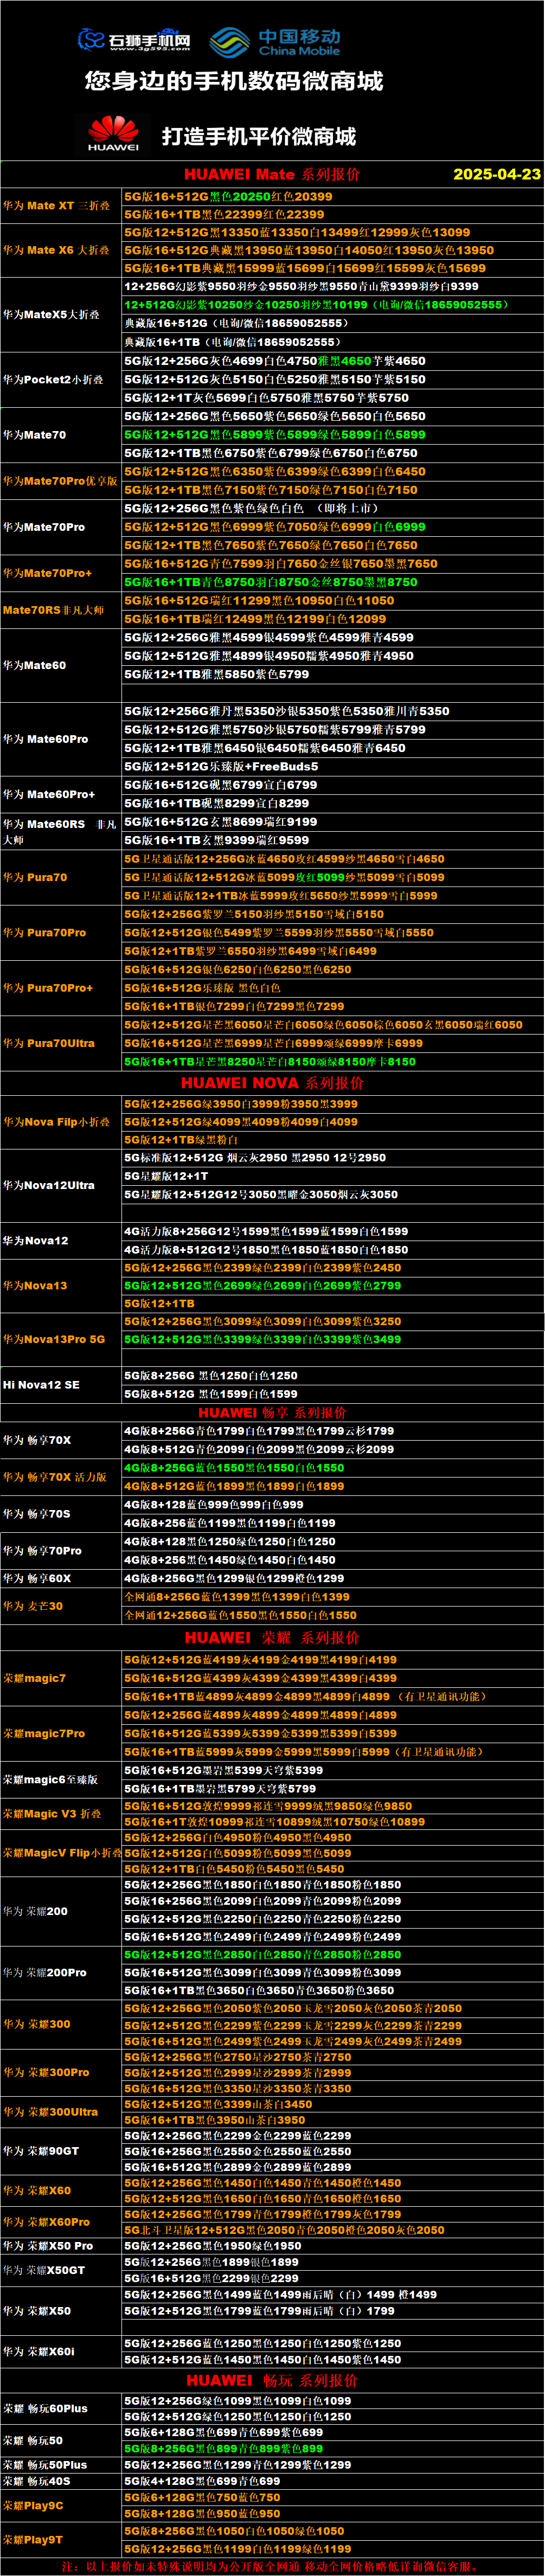Viewport: 545px width, 2576px height.
Task: Click the 荣耀 畅玩40S model label
Action: (x=37, y=2481)
